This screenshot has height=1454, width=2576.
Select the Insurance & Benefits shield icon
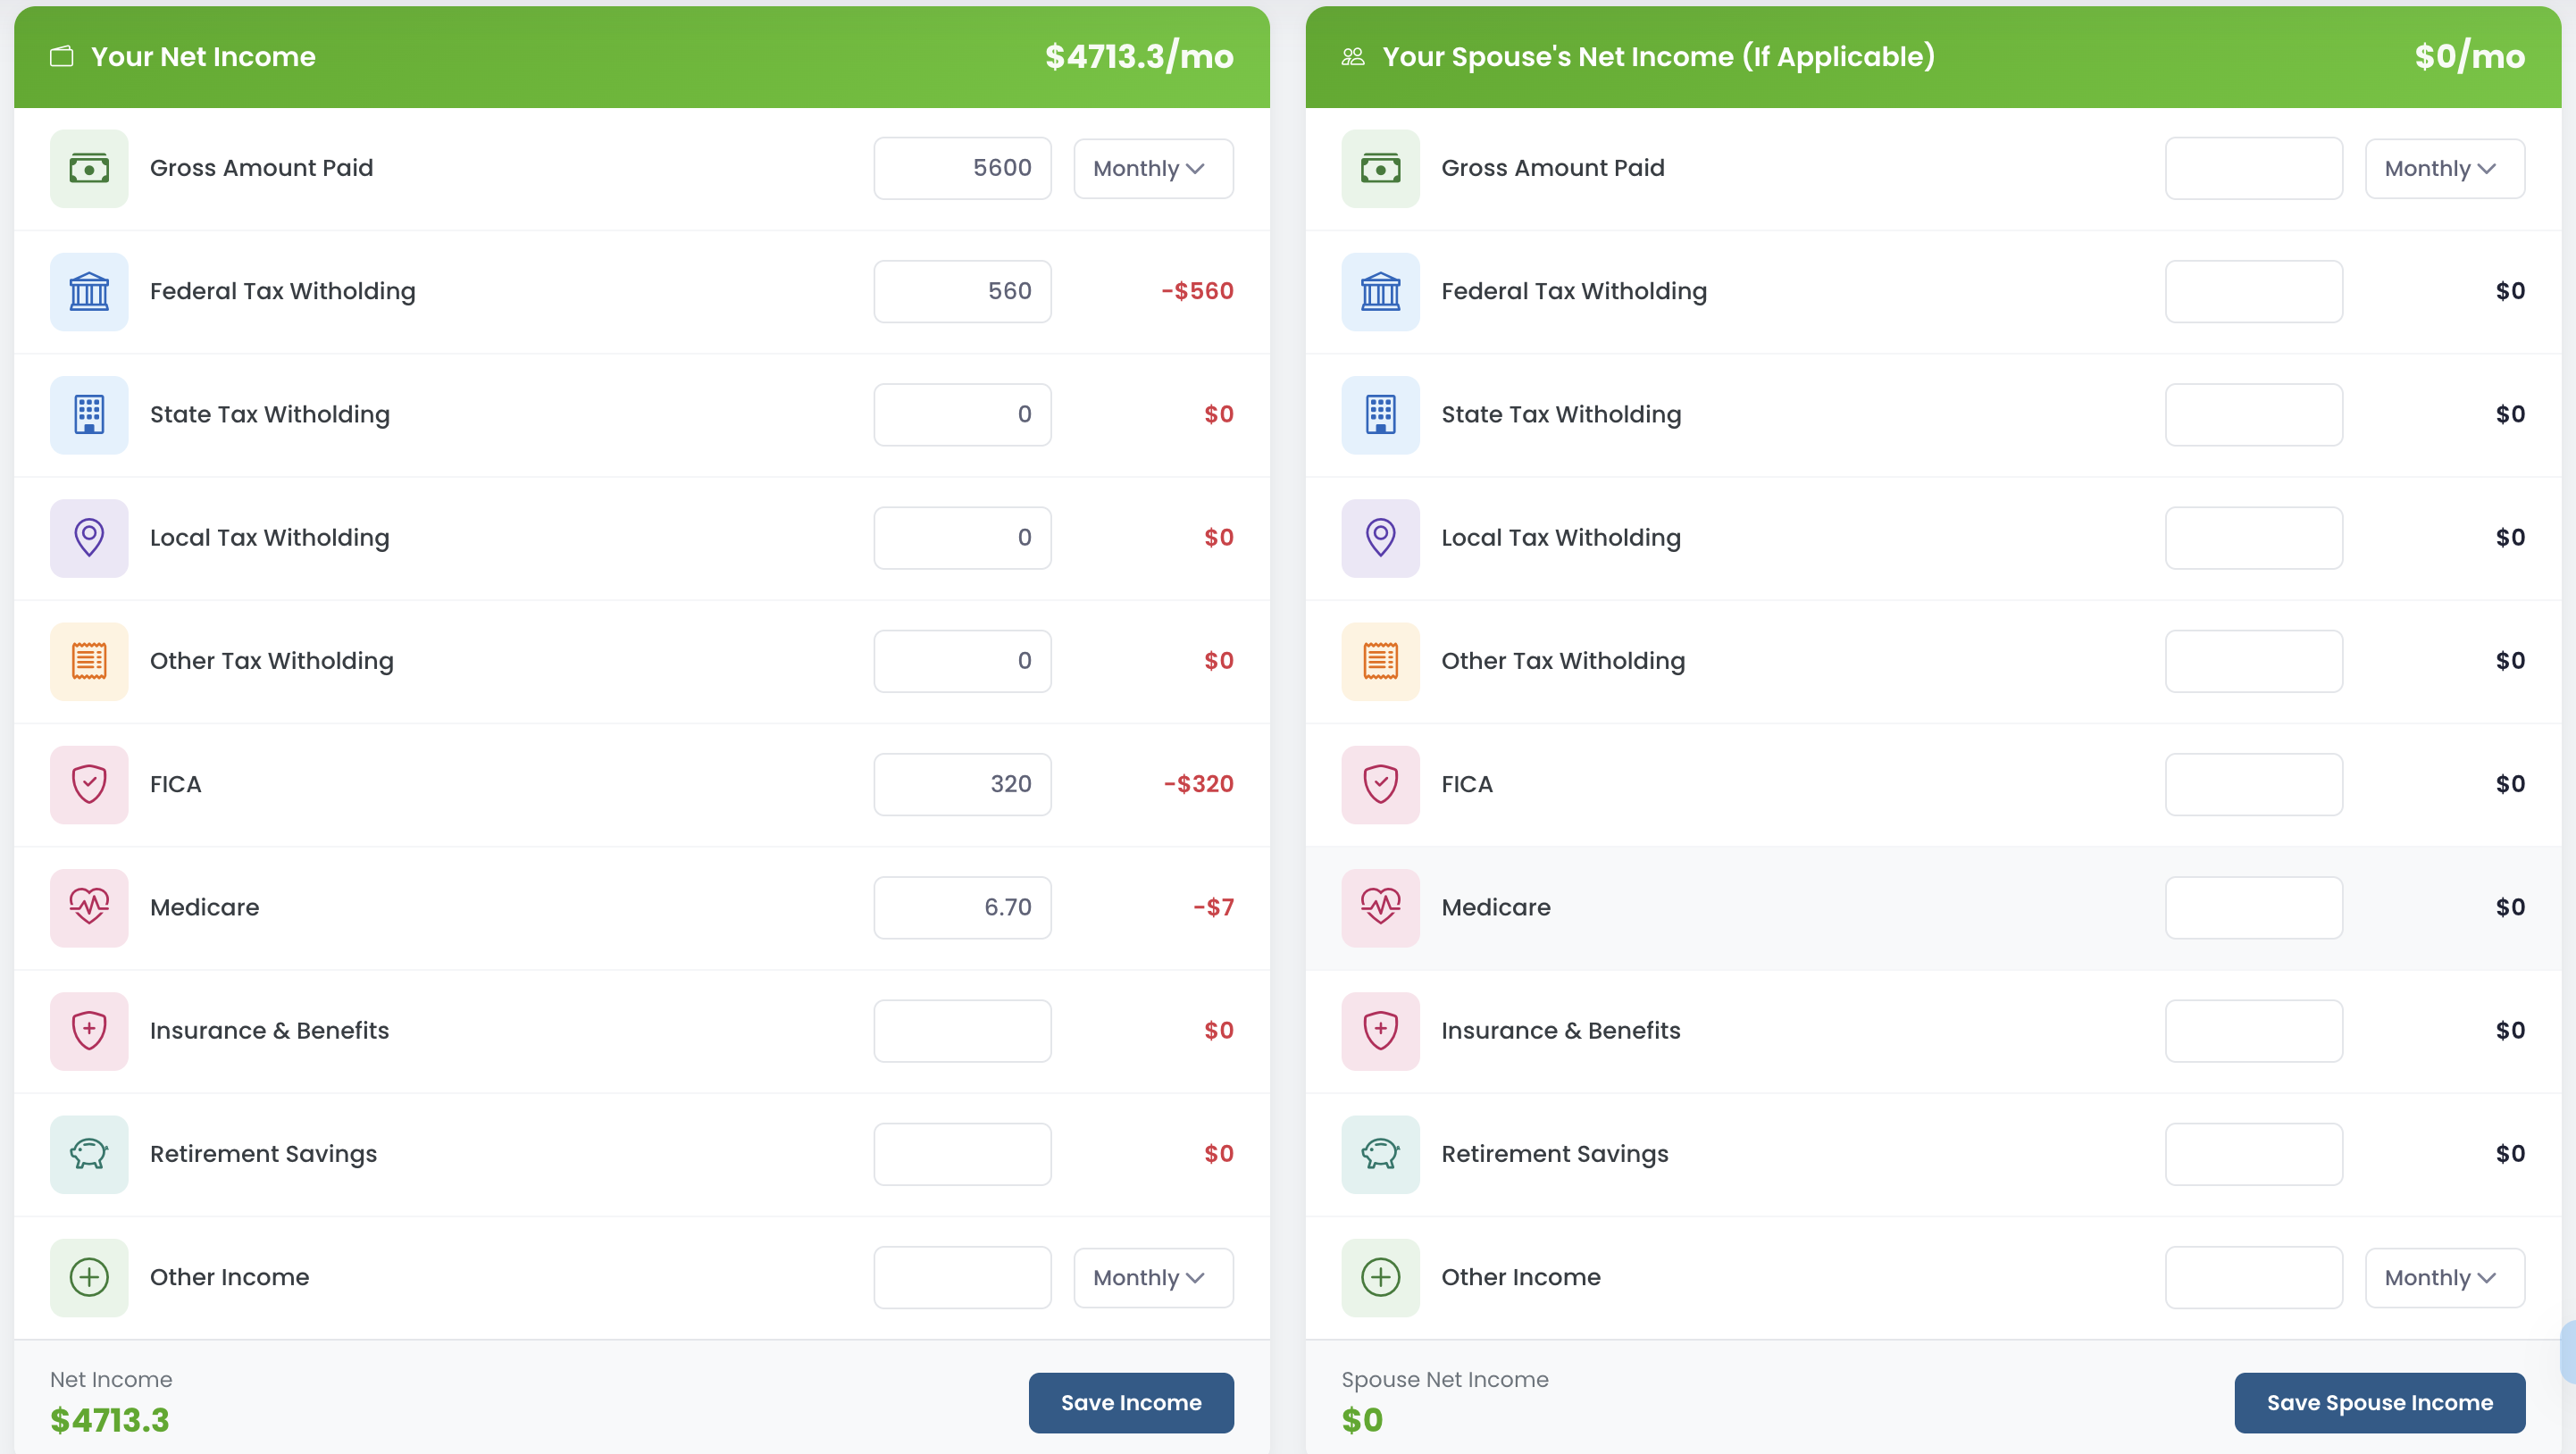[89, 1030]
